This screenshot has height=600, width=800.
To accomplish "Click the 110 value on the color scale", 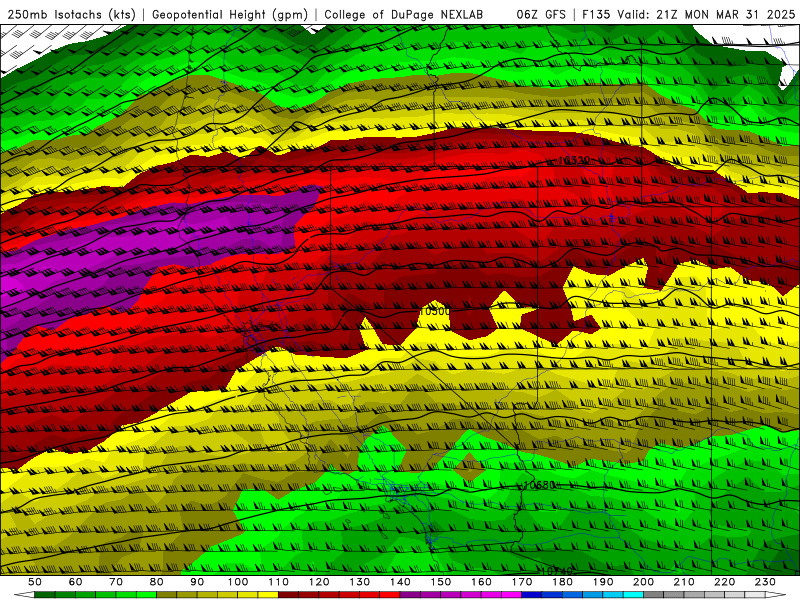I will click(x=279, y=582).
